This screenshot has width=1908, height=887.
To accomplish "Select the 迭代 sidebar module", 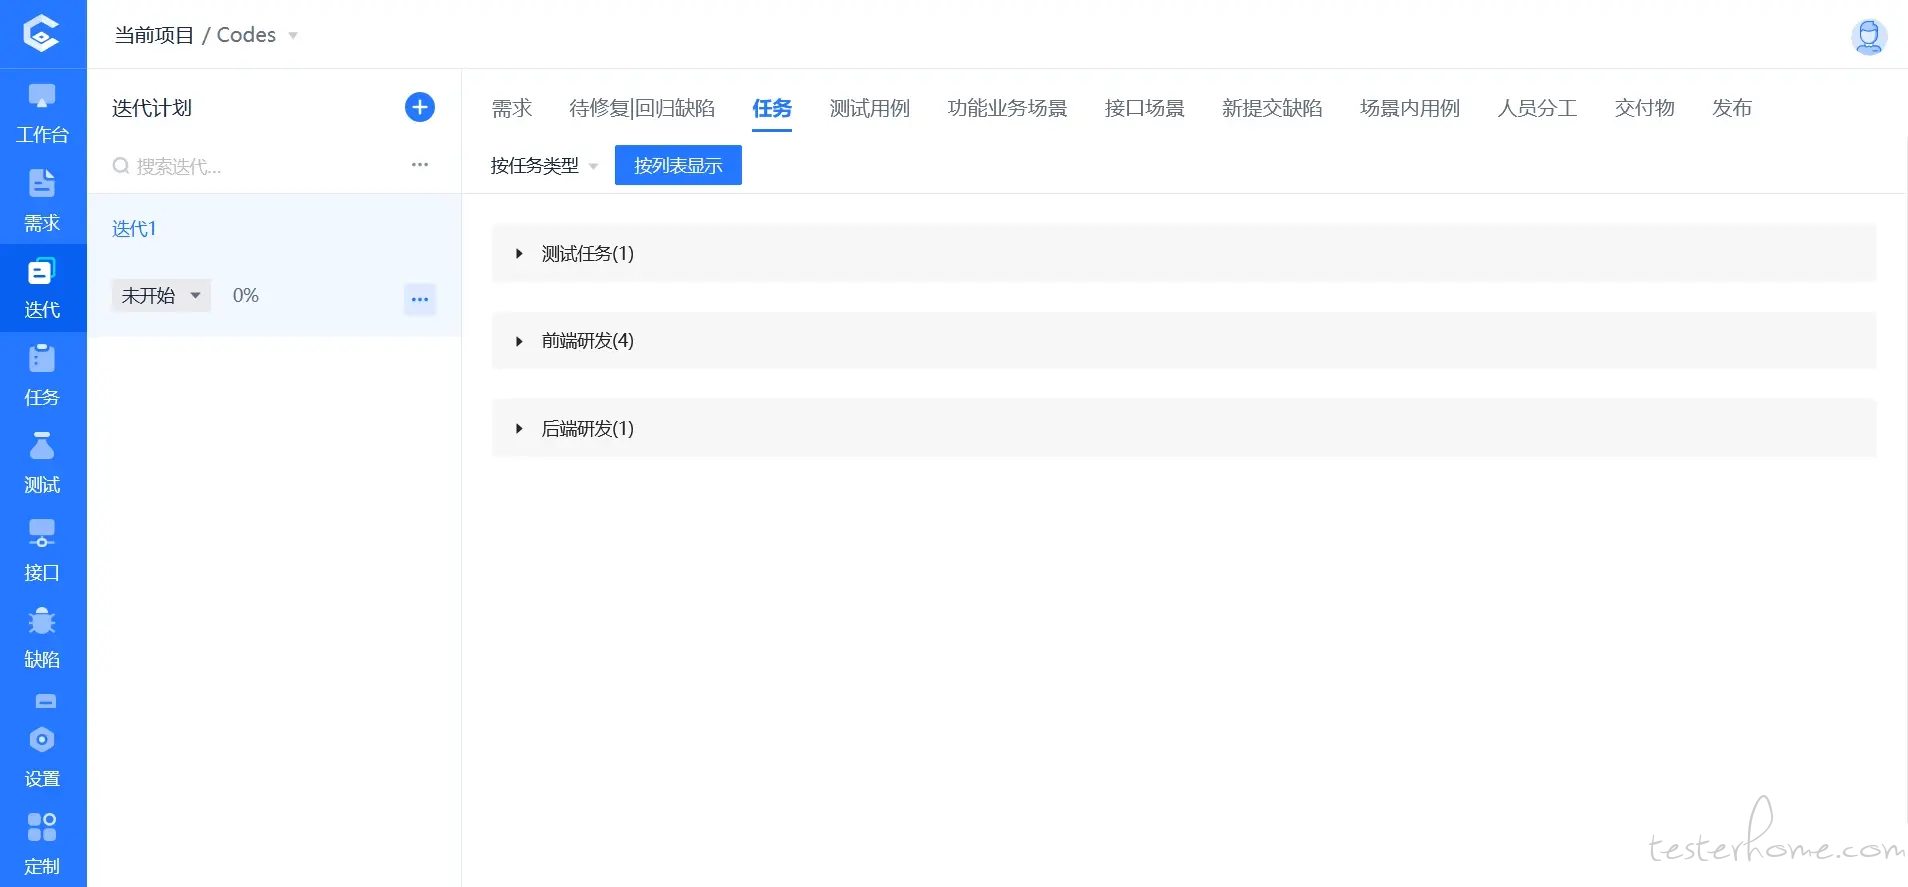I will tap(42, 288).
